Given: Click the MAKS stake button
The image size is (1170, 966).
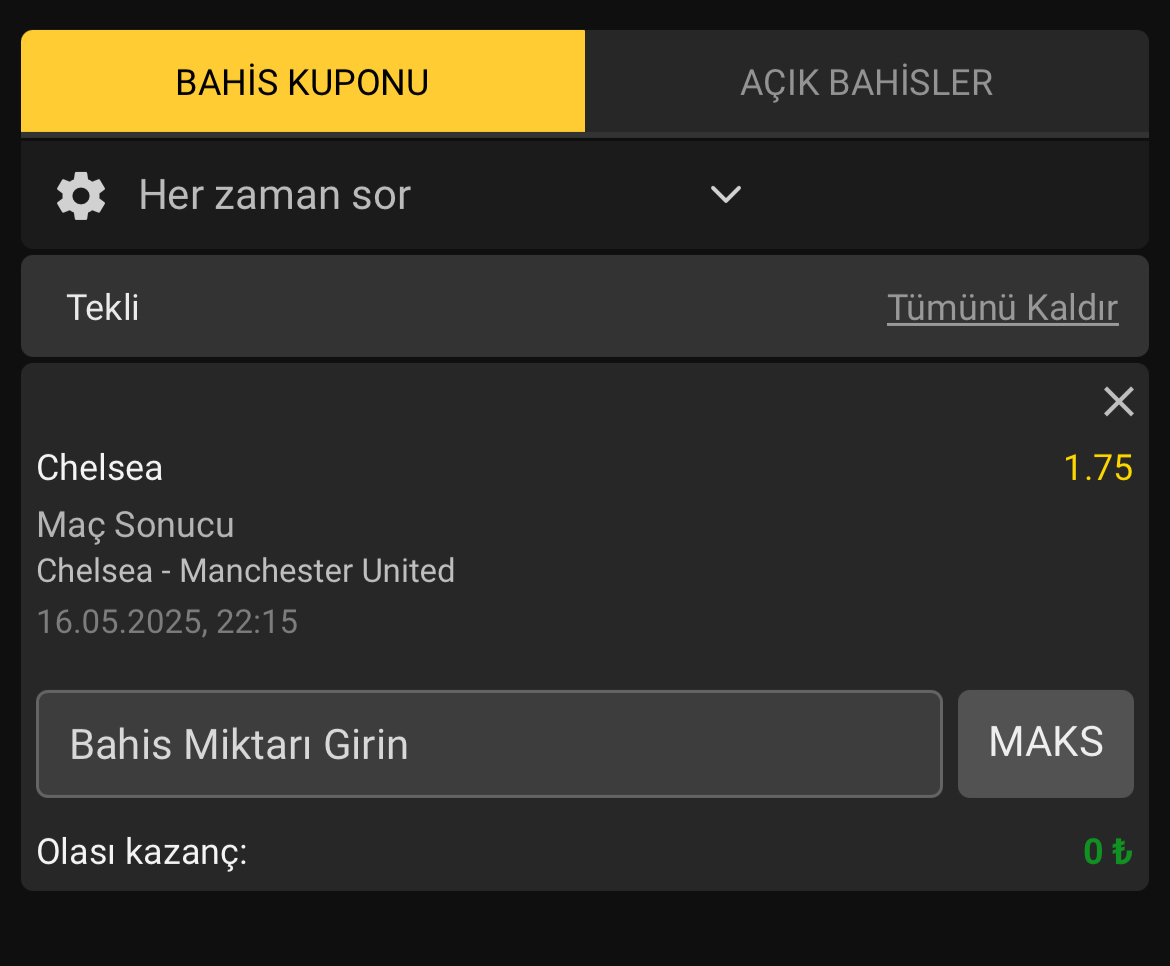Looking at the screenshot, I should (x=1045, y=743).
